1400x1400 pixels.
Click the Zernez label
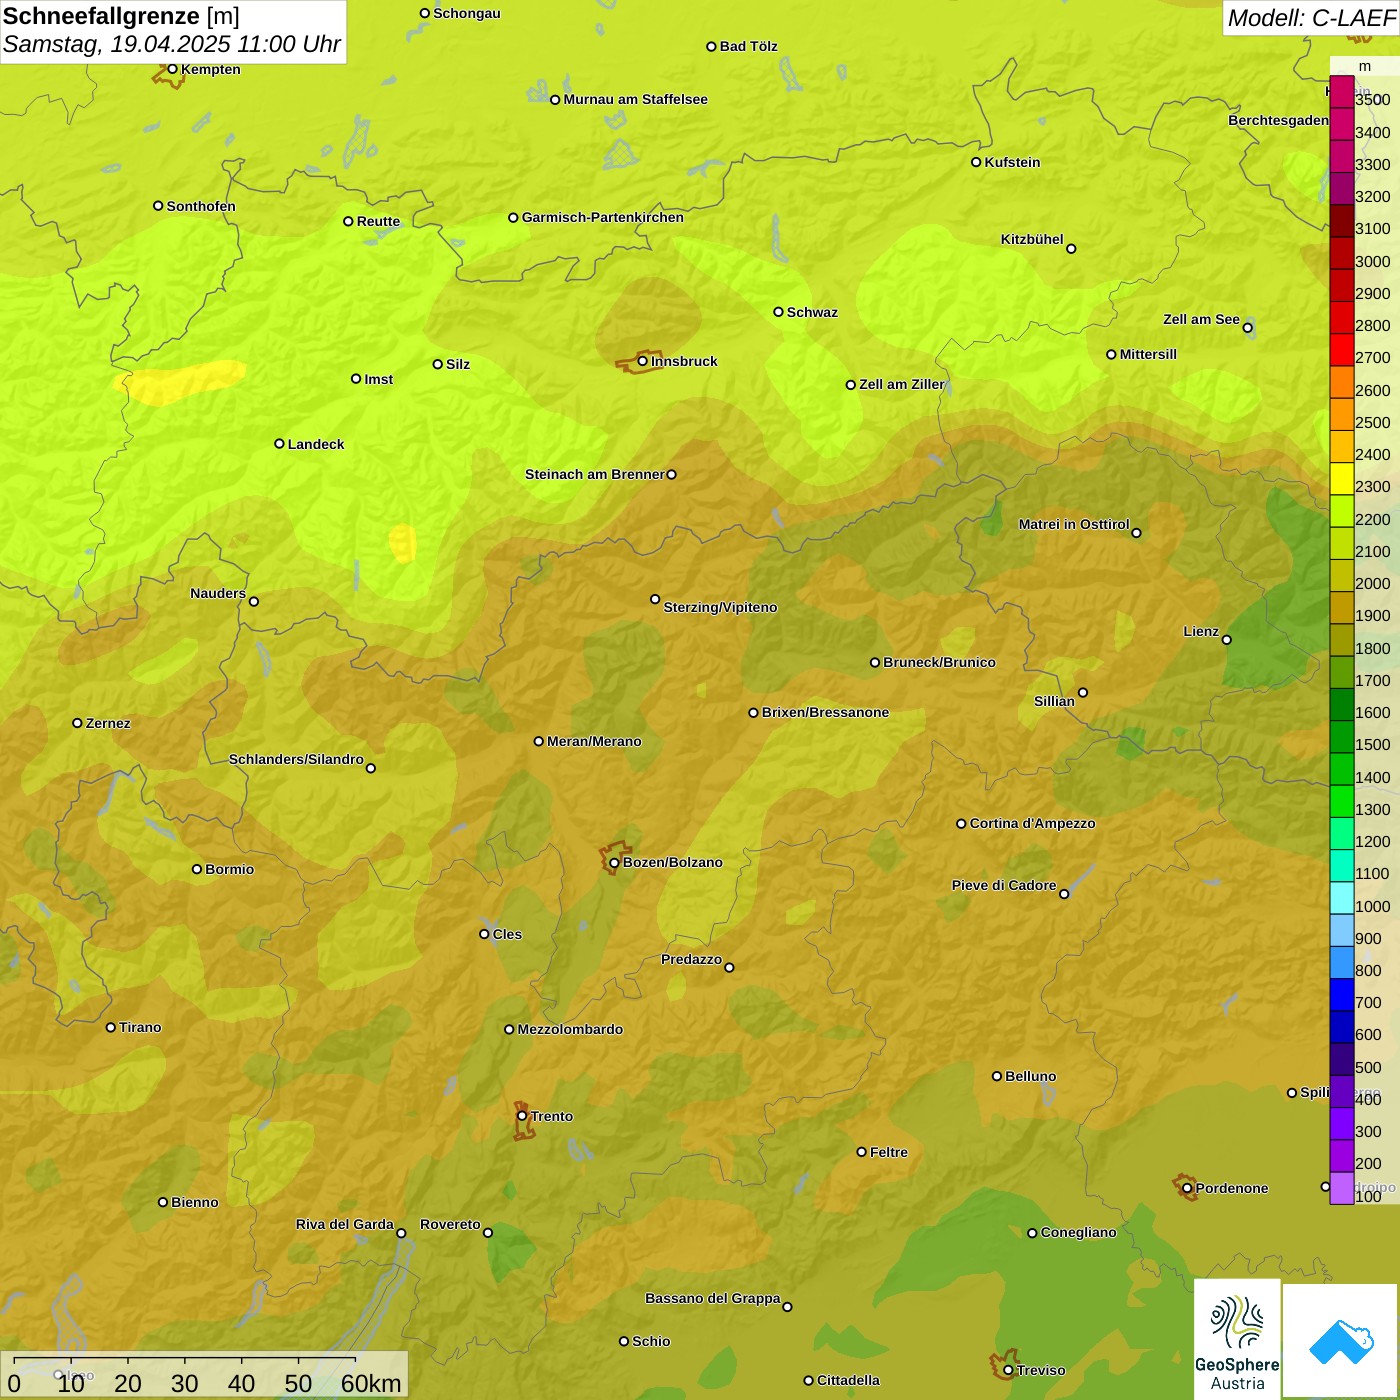pyautogui.click(x=108, y=723)
